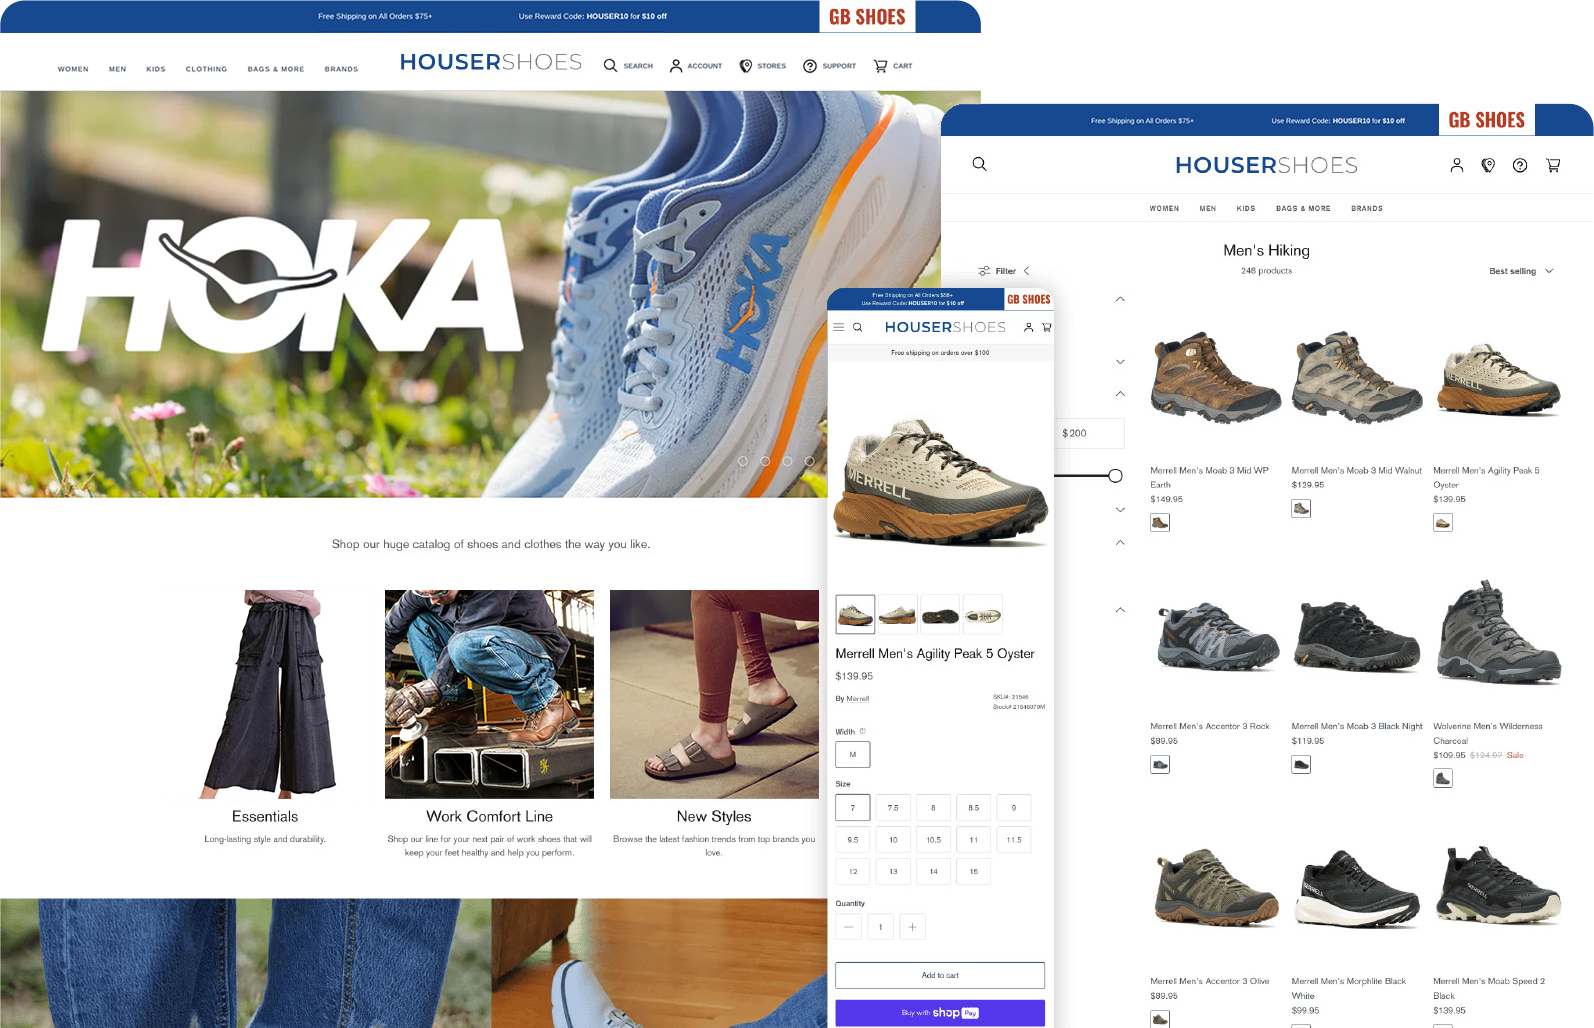Screen dimensions: 1594x1028
Task: Open BAGS & MORE on the homepage
Action: coord(276,69)
